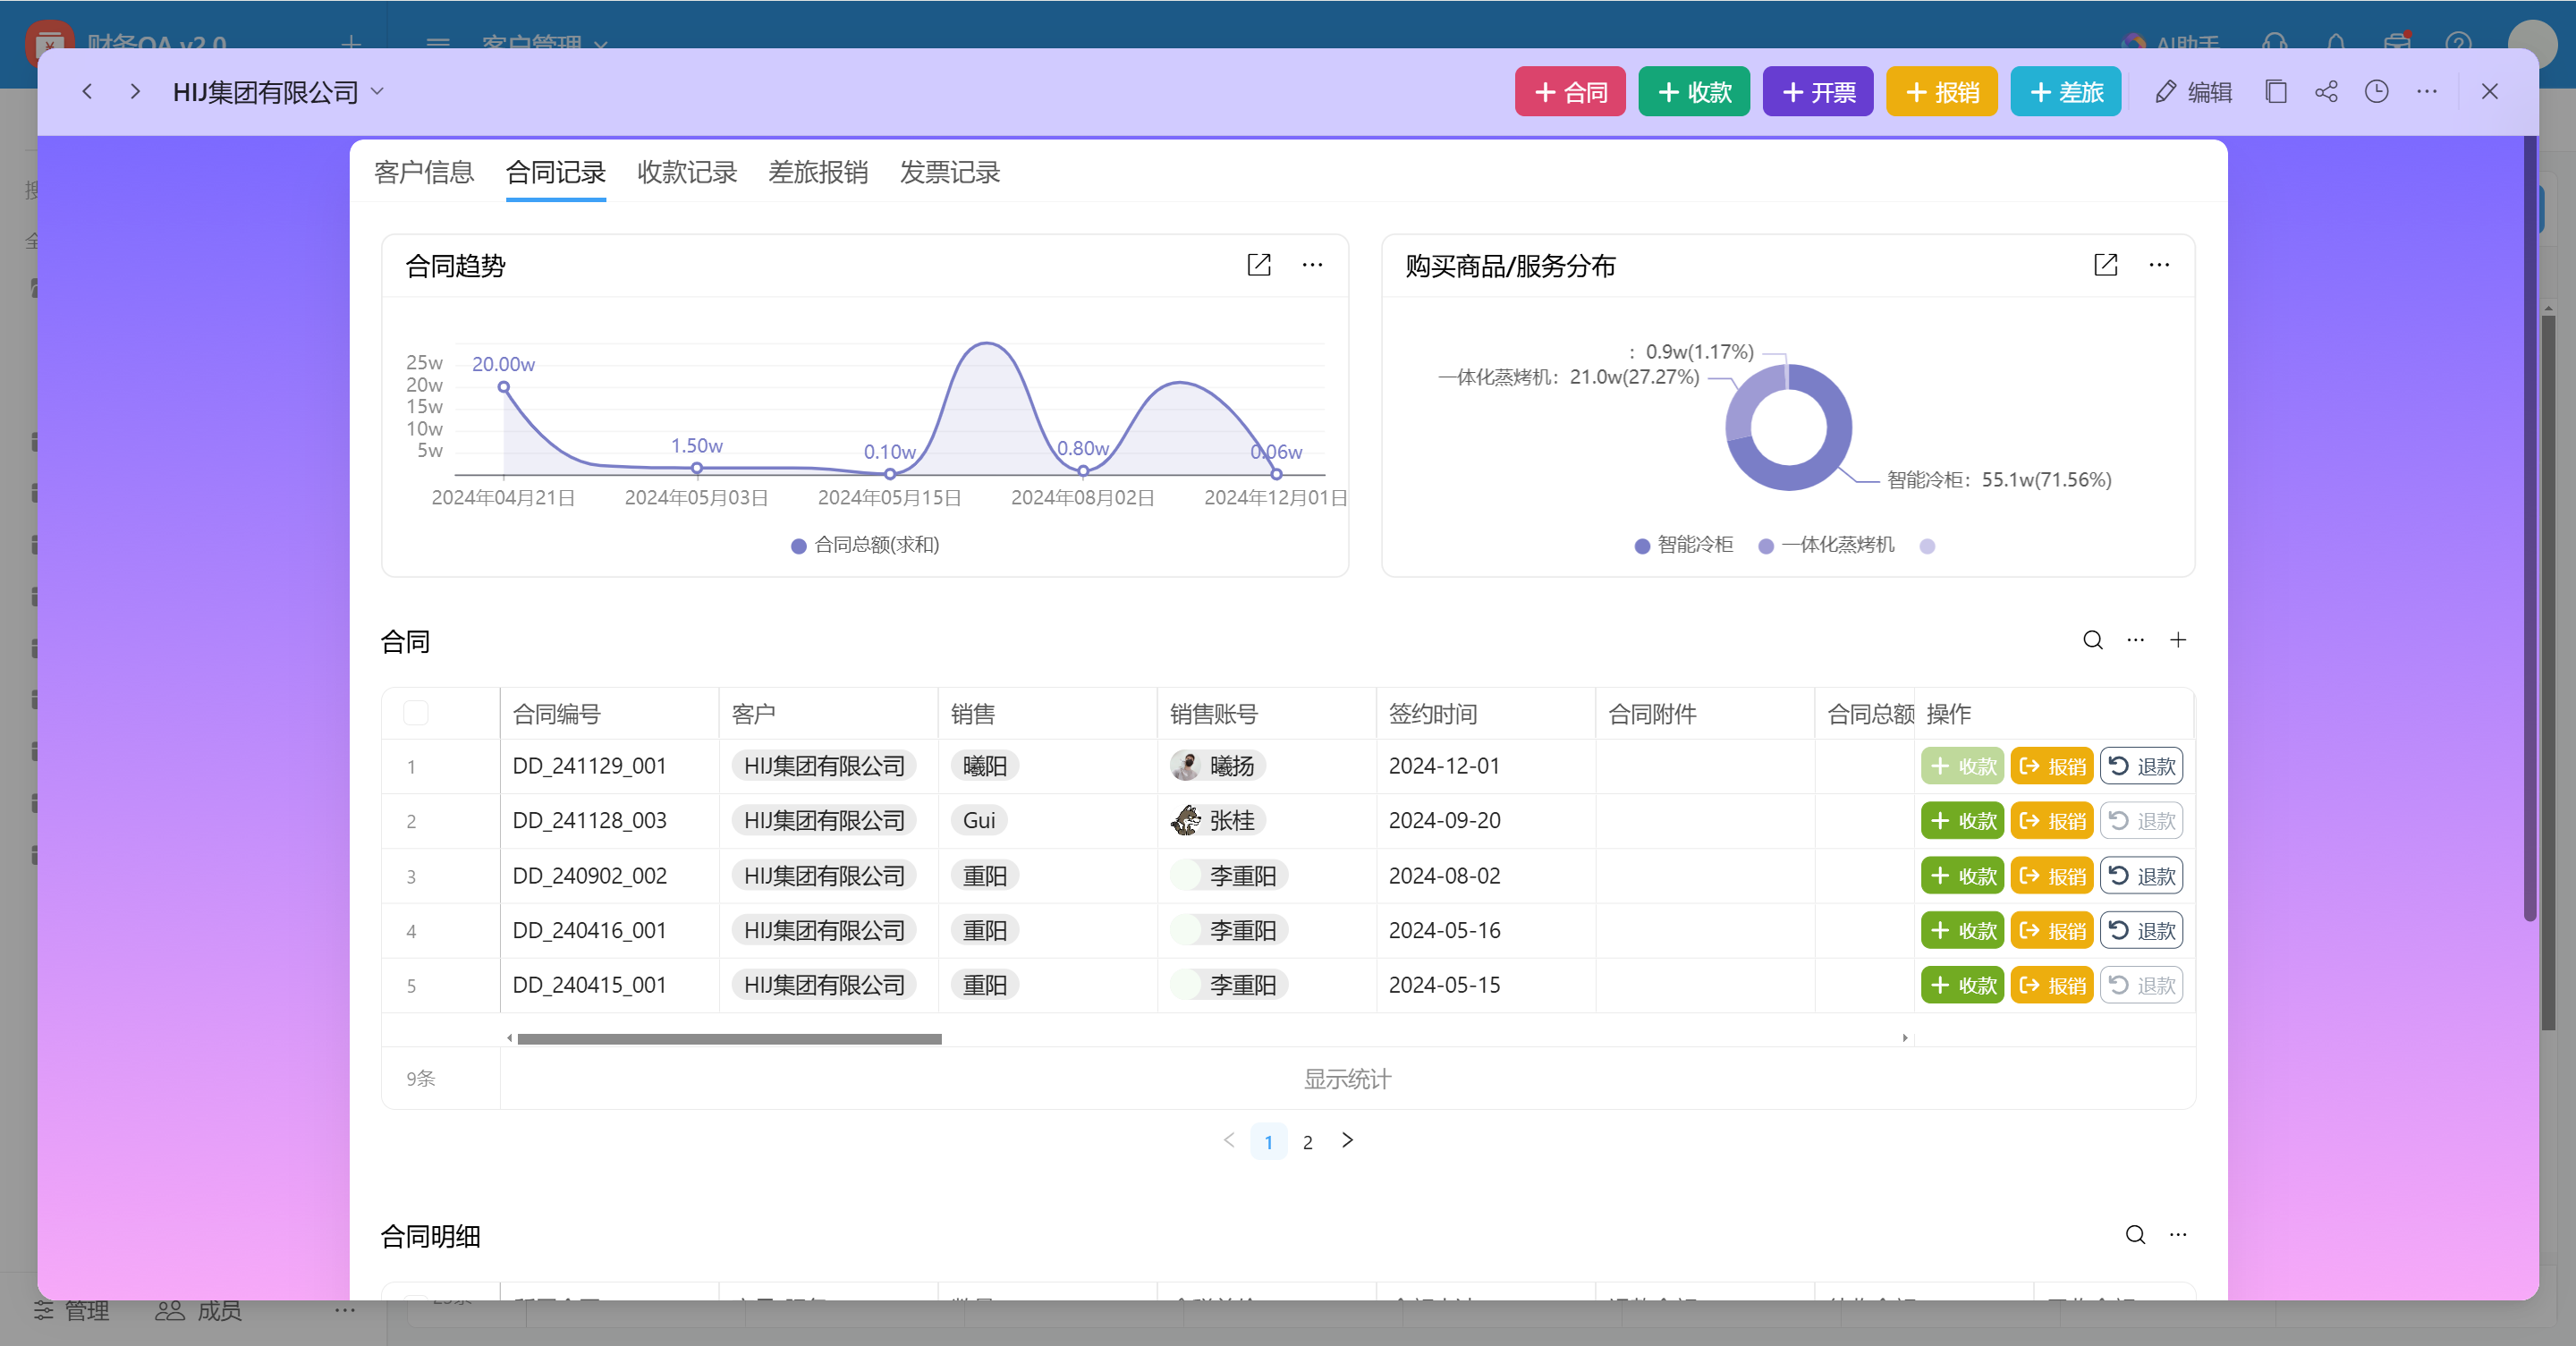Toggle the unnamed light purple legend dot
This screenshot has height=1346, width=2576.
[x=1927, y=546]
